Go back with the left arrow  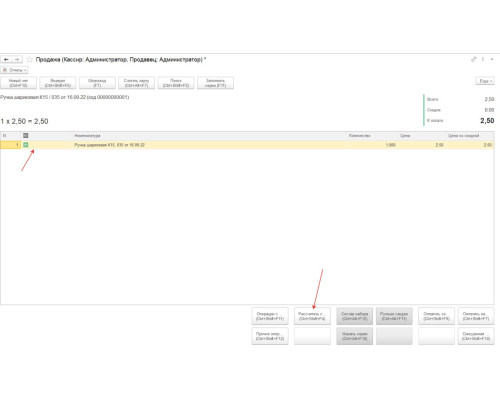point(6,59)
